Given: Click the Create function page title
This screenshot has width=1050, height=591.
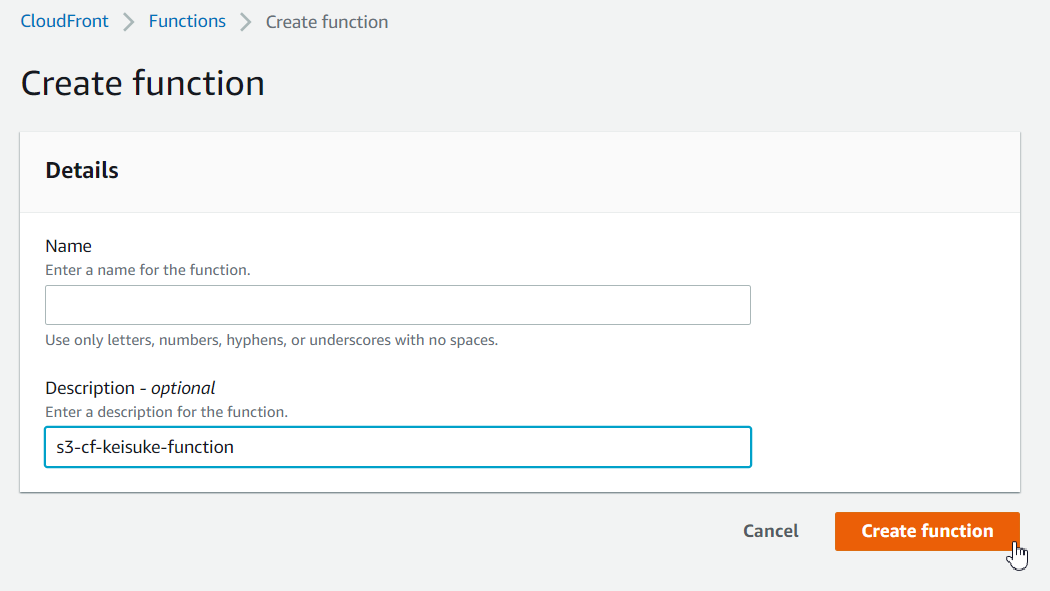Looking at the screenshot, I should (141, 83).
